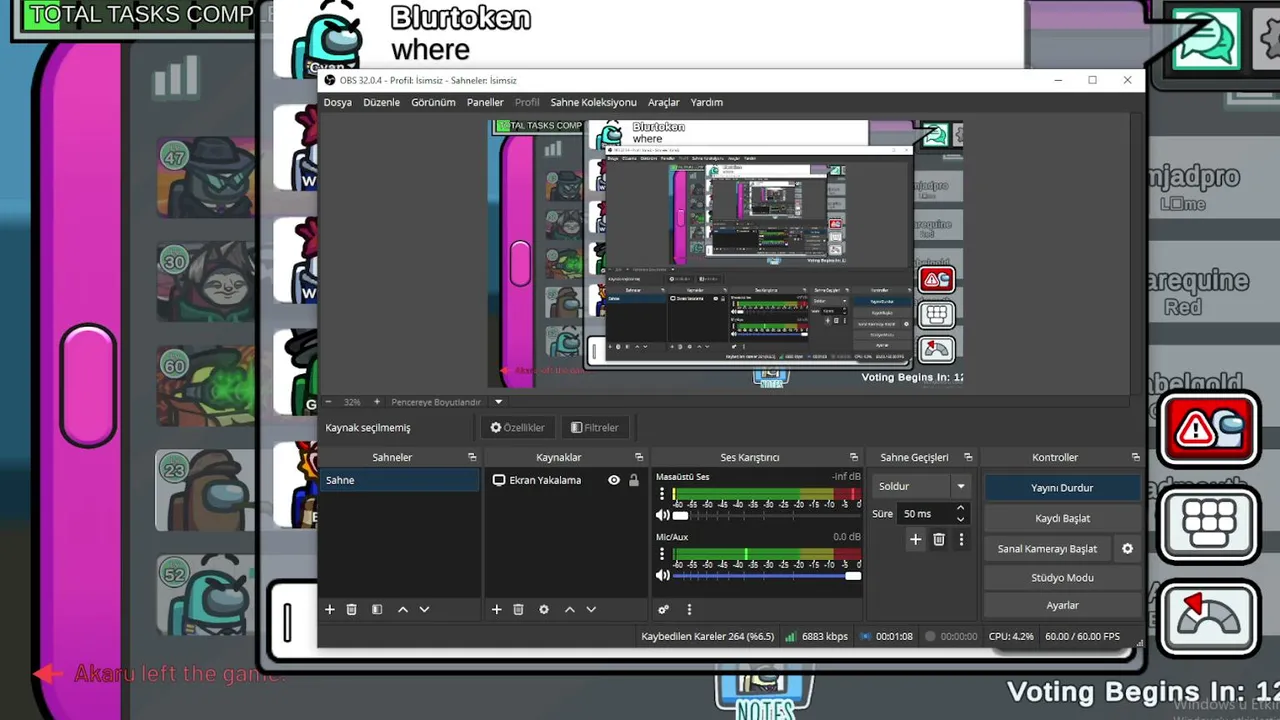The width and height of the screenshot is (1280, 720).
Task: Click Kaydı Başlat to start recording
Action: 1062,518
